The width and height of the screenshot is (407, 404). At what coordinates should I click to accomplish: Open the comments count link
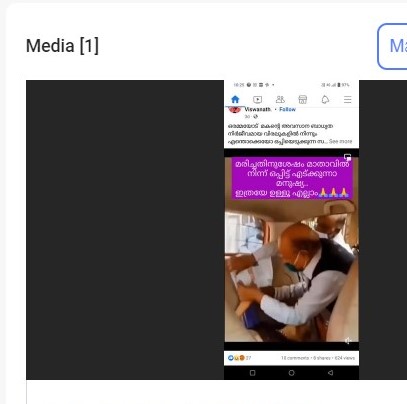tap(295, 358)
